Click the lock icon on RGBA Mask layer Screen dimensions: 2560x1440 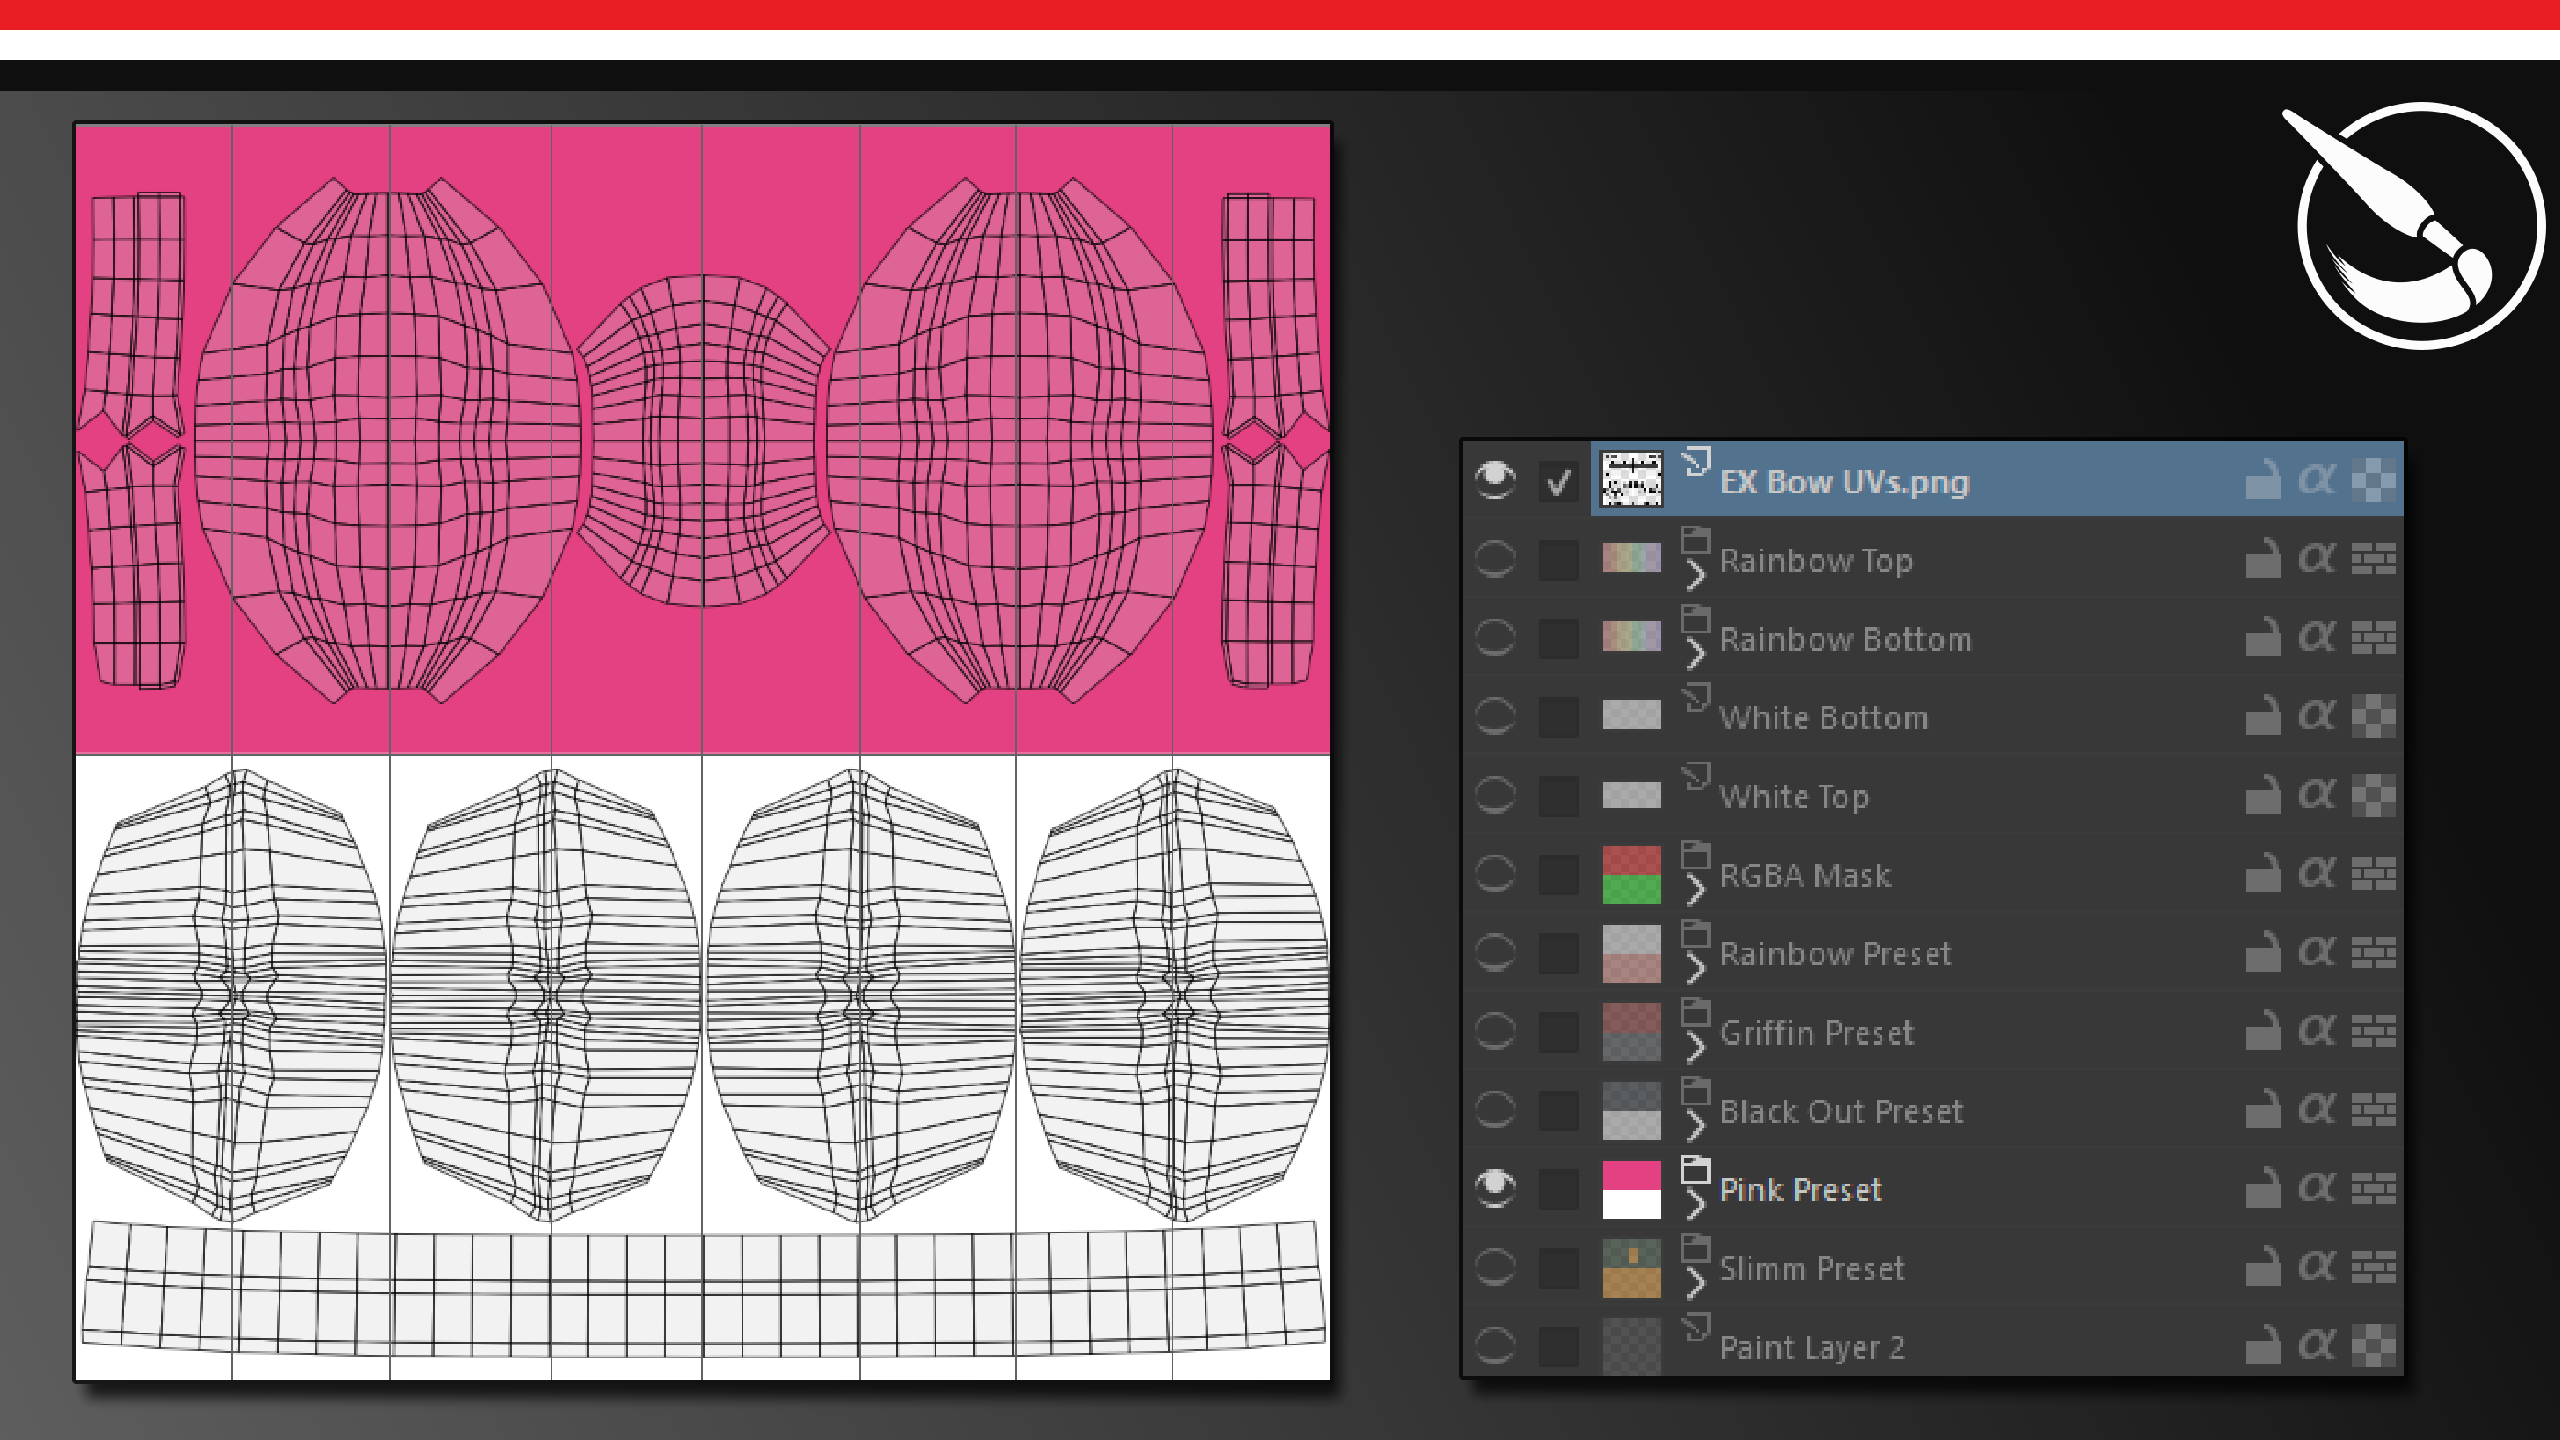[x=2262, y=874]
